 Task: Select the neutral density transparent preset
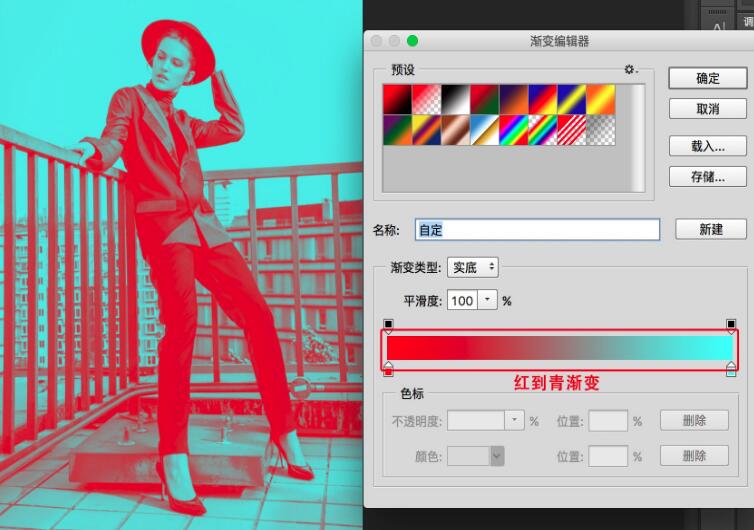601,130
